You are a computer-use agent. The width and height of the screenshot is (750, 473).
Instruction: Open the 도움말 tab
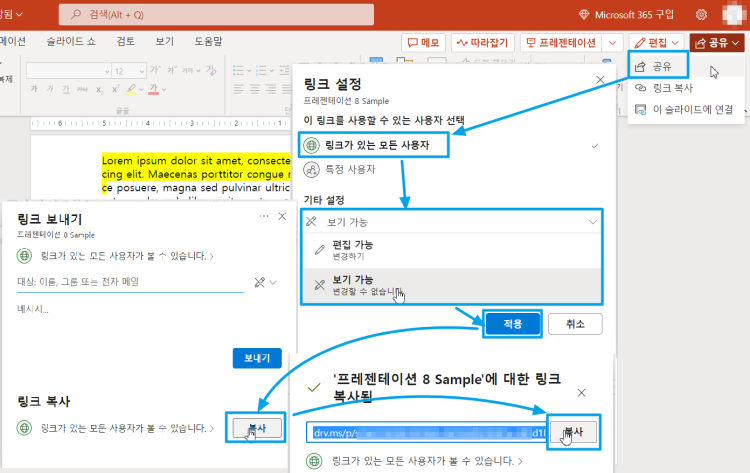click(x=208, y=42)
